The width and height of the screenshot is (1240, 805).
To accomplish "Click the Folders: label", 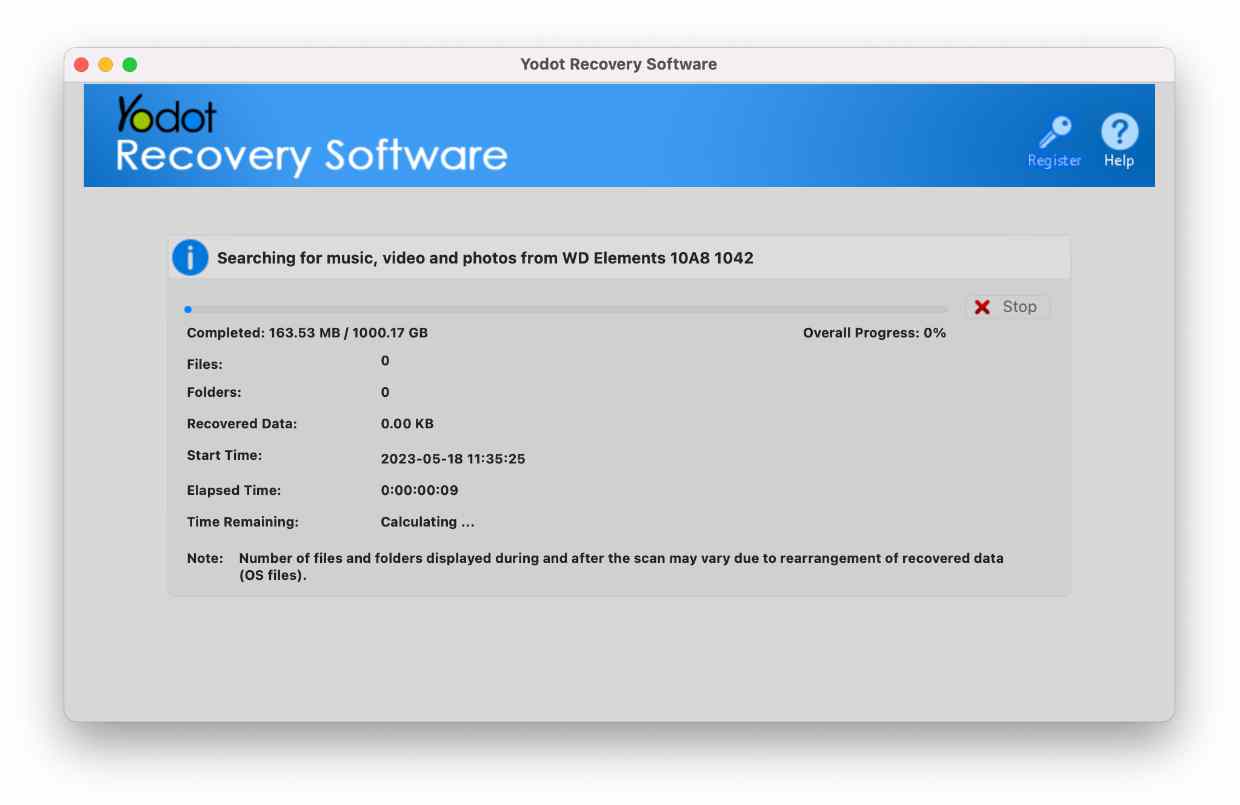I will tap(214, 393).
